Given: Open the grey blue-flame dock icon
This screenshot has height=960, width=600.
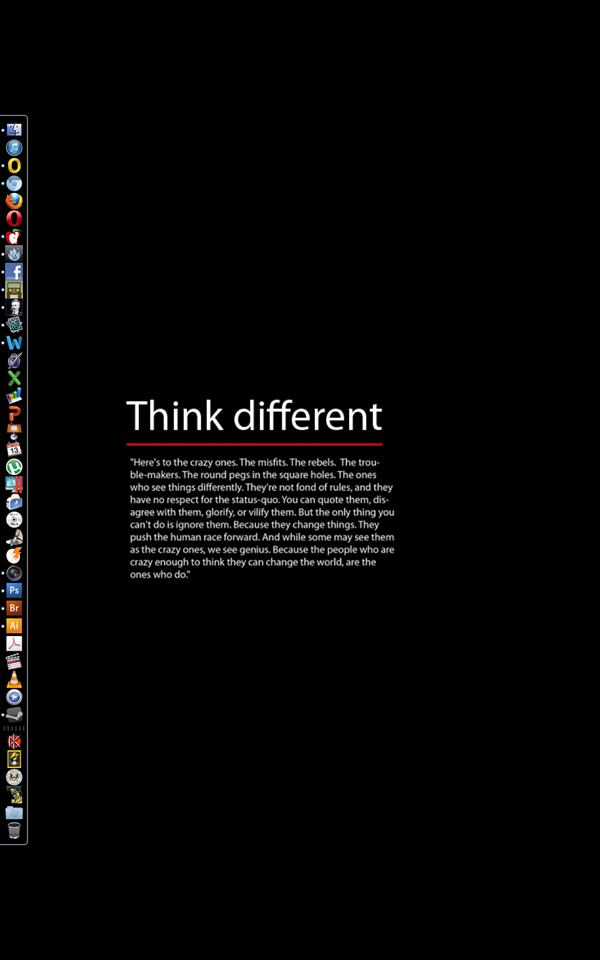Looking at the screenshot, I should click(x=14, y=254).
